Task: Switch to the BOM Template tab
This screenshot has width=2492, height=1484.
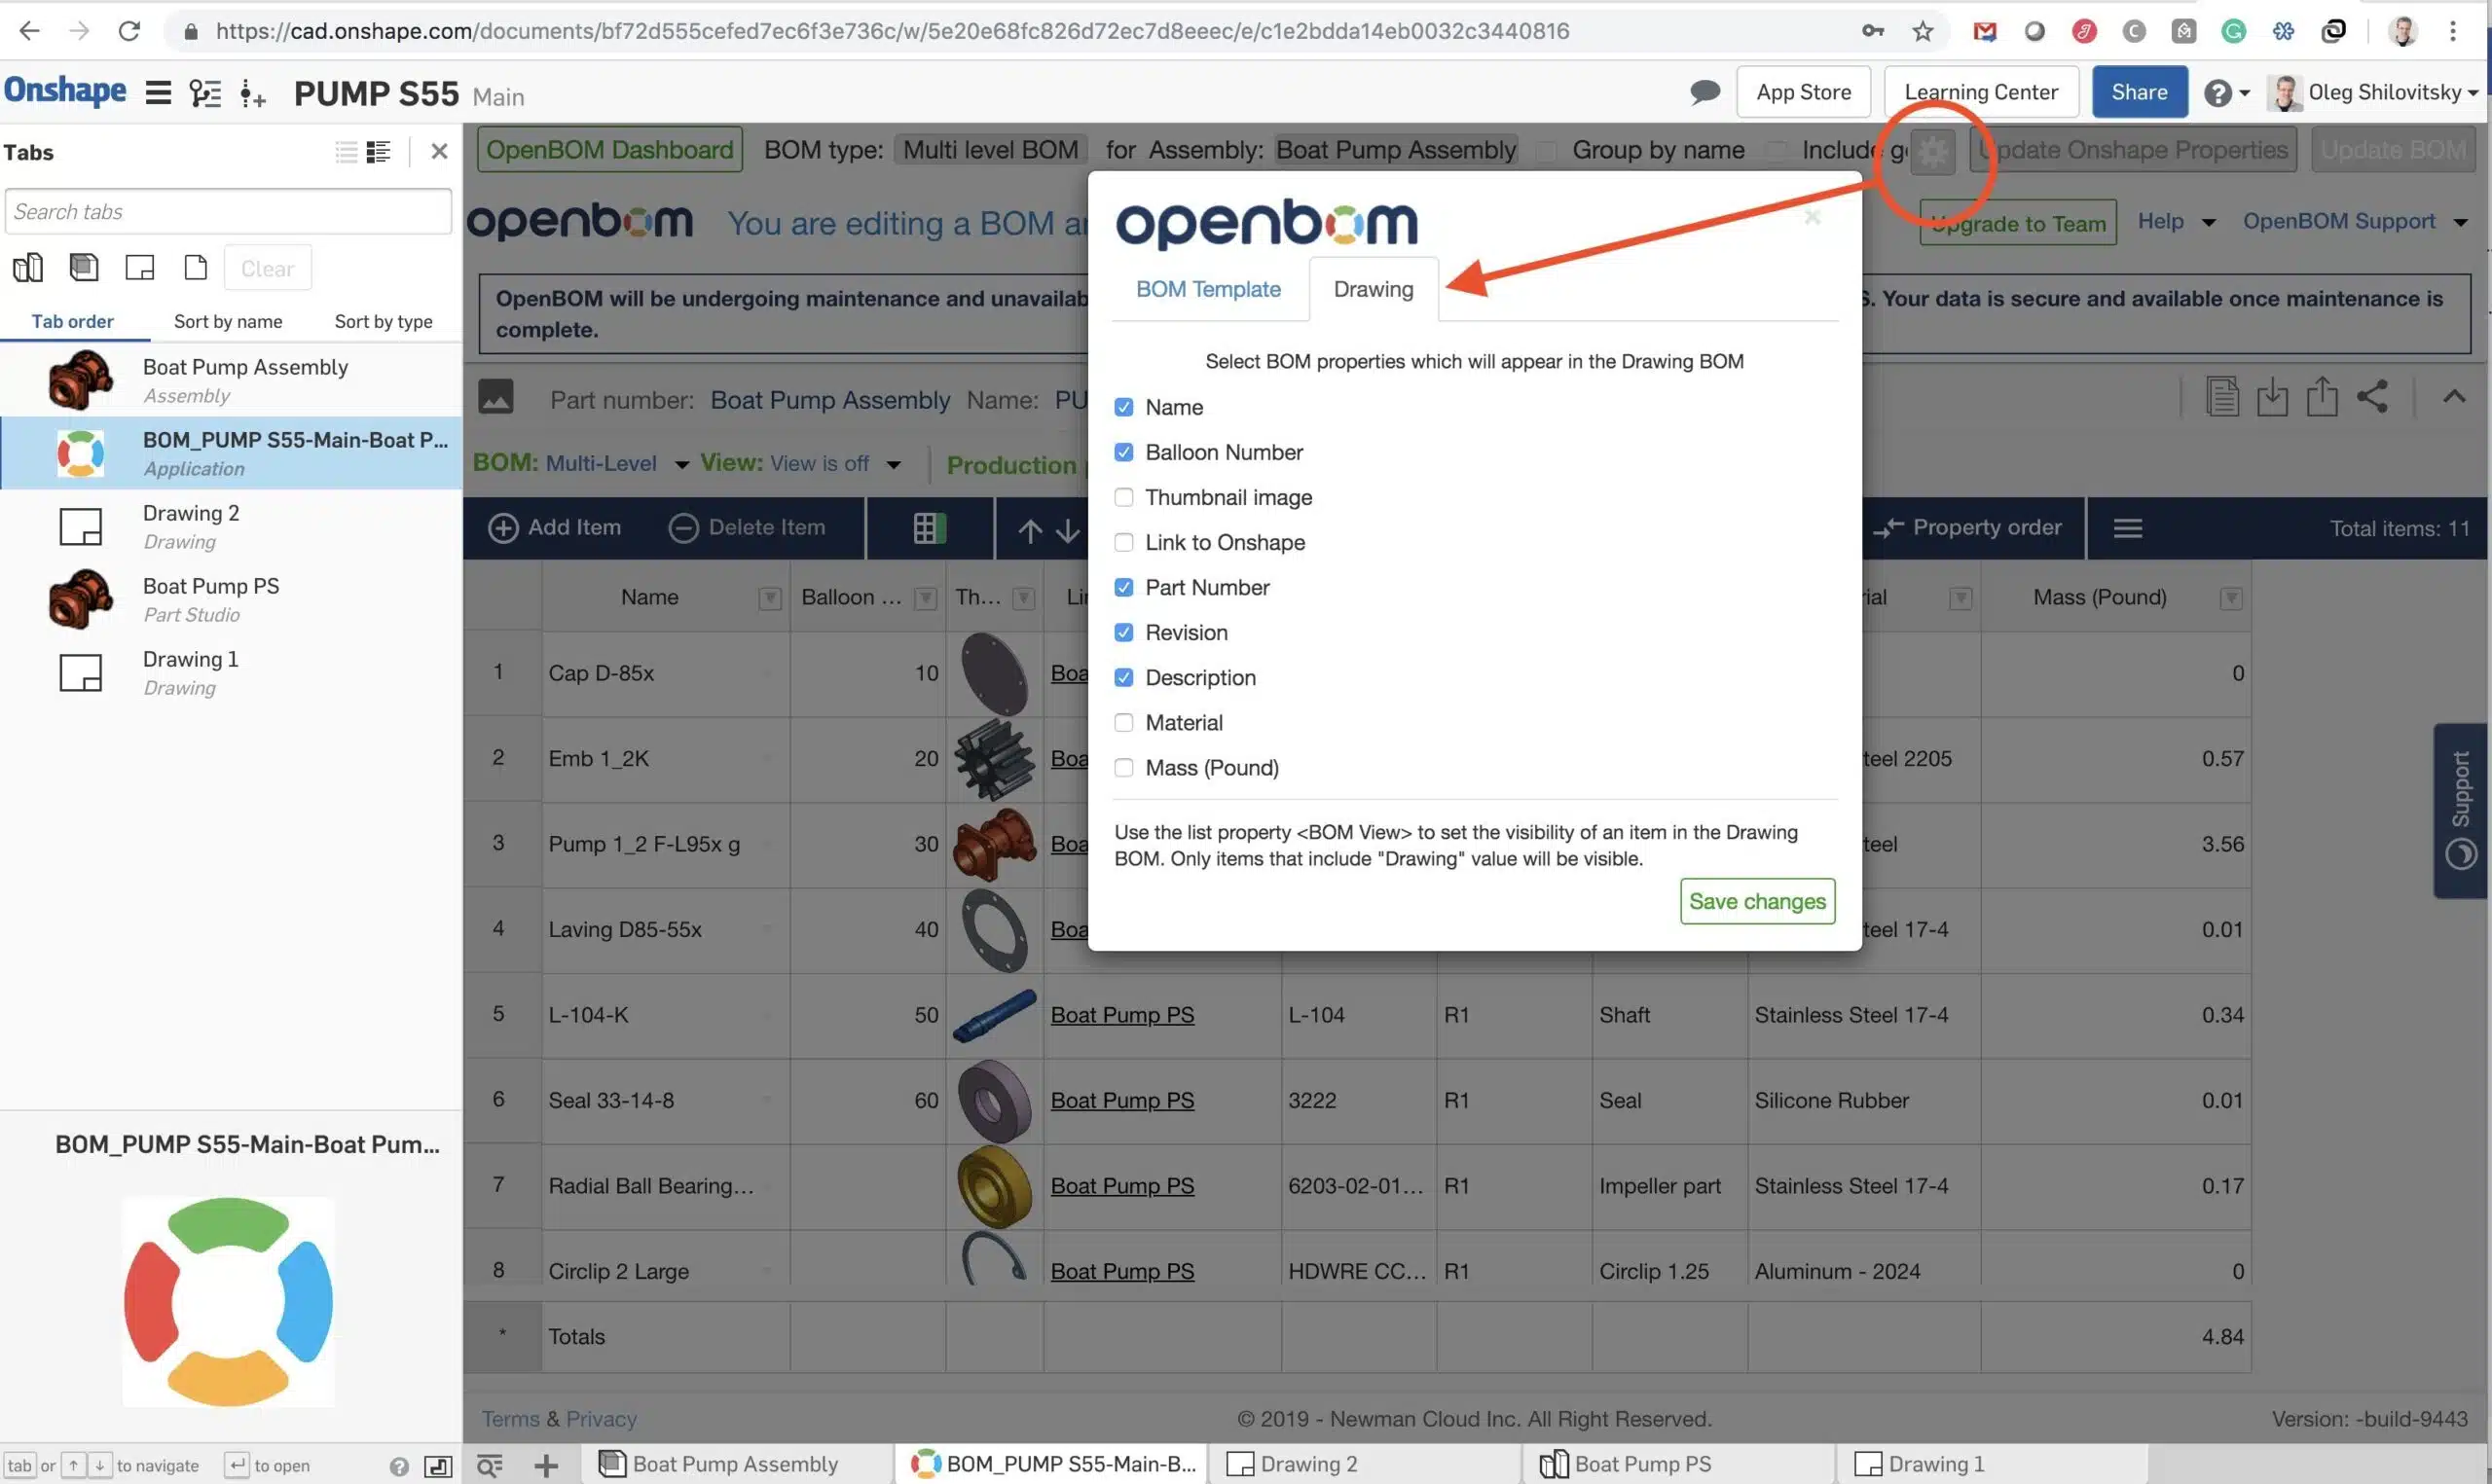Action: [x=1208, y=289]
